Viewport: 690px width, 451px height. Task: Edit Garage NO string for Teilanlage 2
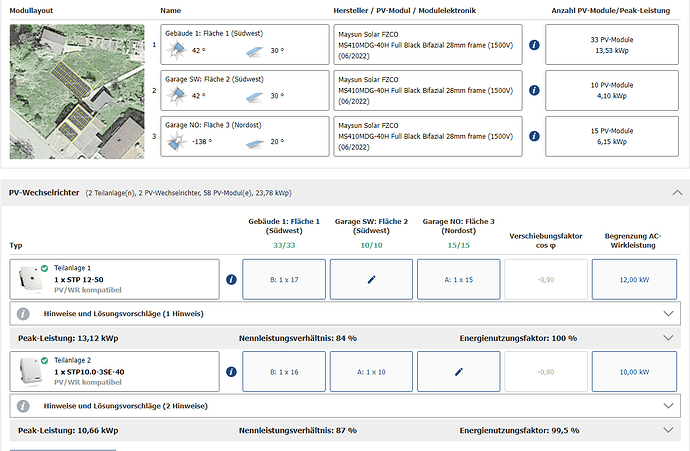[x=459, y=372]
